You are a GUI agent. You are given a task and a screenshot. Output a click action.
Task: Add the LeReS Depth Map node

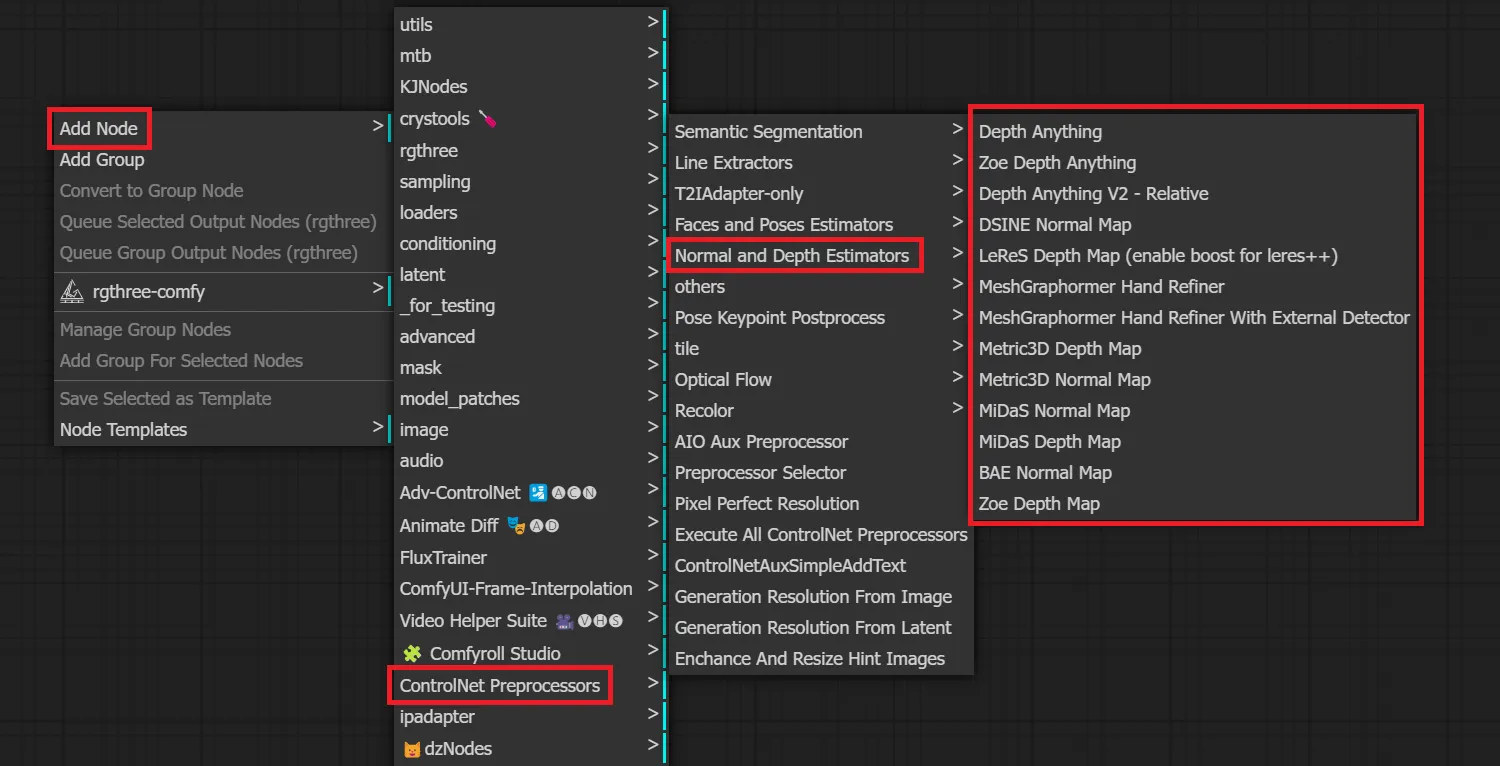click(x=1195, y=255)
